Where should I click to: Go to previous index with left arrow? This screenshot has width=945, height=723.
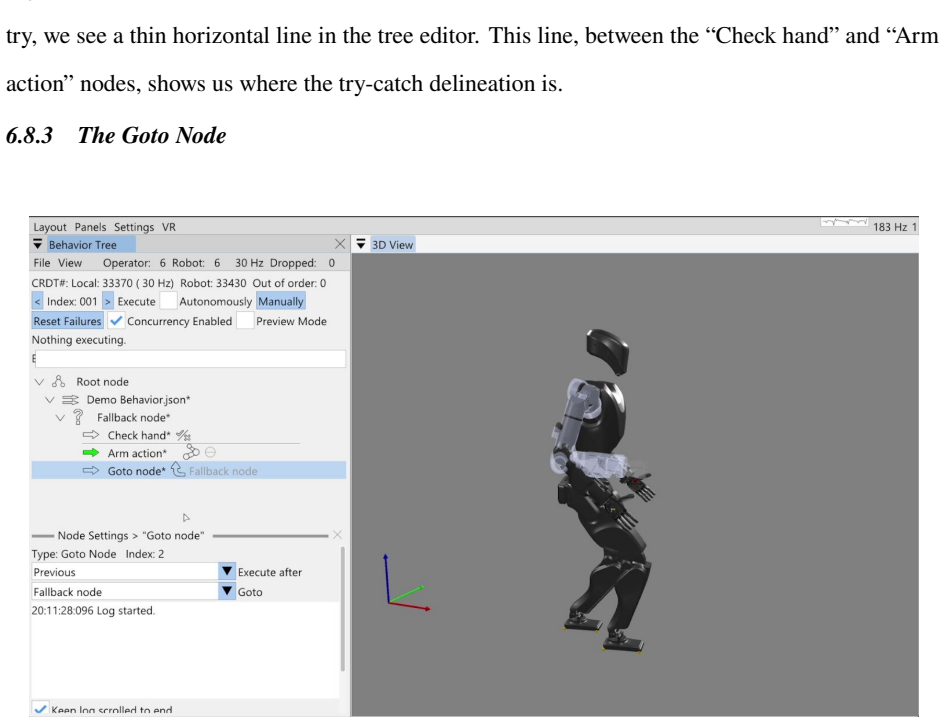tap(37, 301)
